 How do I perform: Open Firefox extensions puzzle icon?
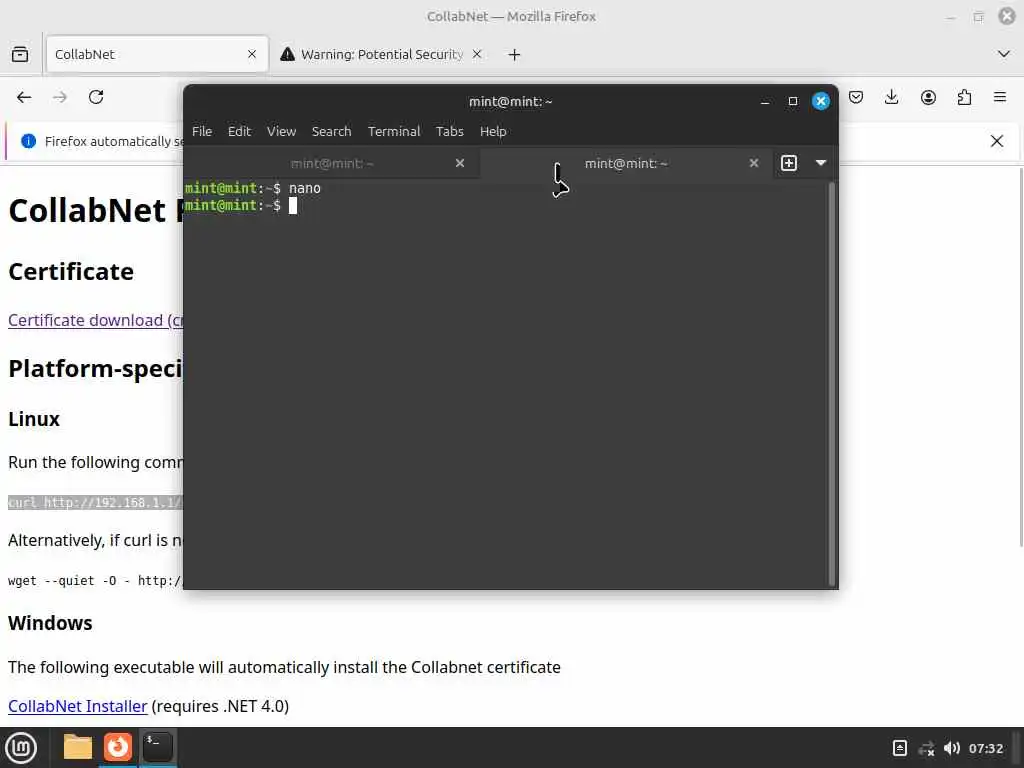coord(964,98)
